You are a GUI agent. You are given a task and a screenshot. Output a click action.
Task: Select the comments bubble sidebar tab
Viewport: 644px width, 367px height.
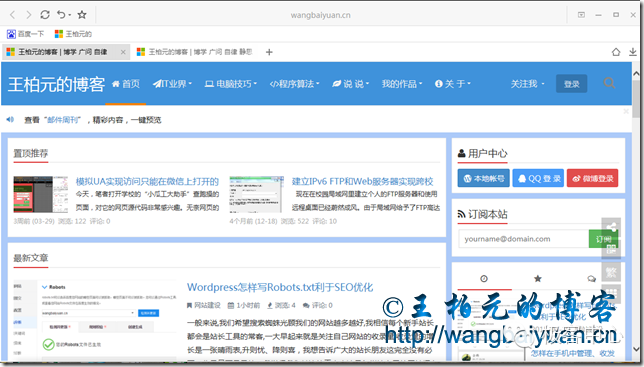click(591, 279)
